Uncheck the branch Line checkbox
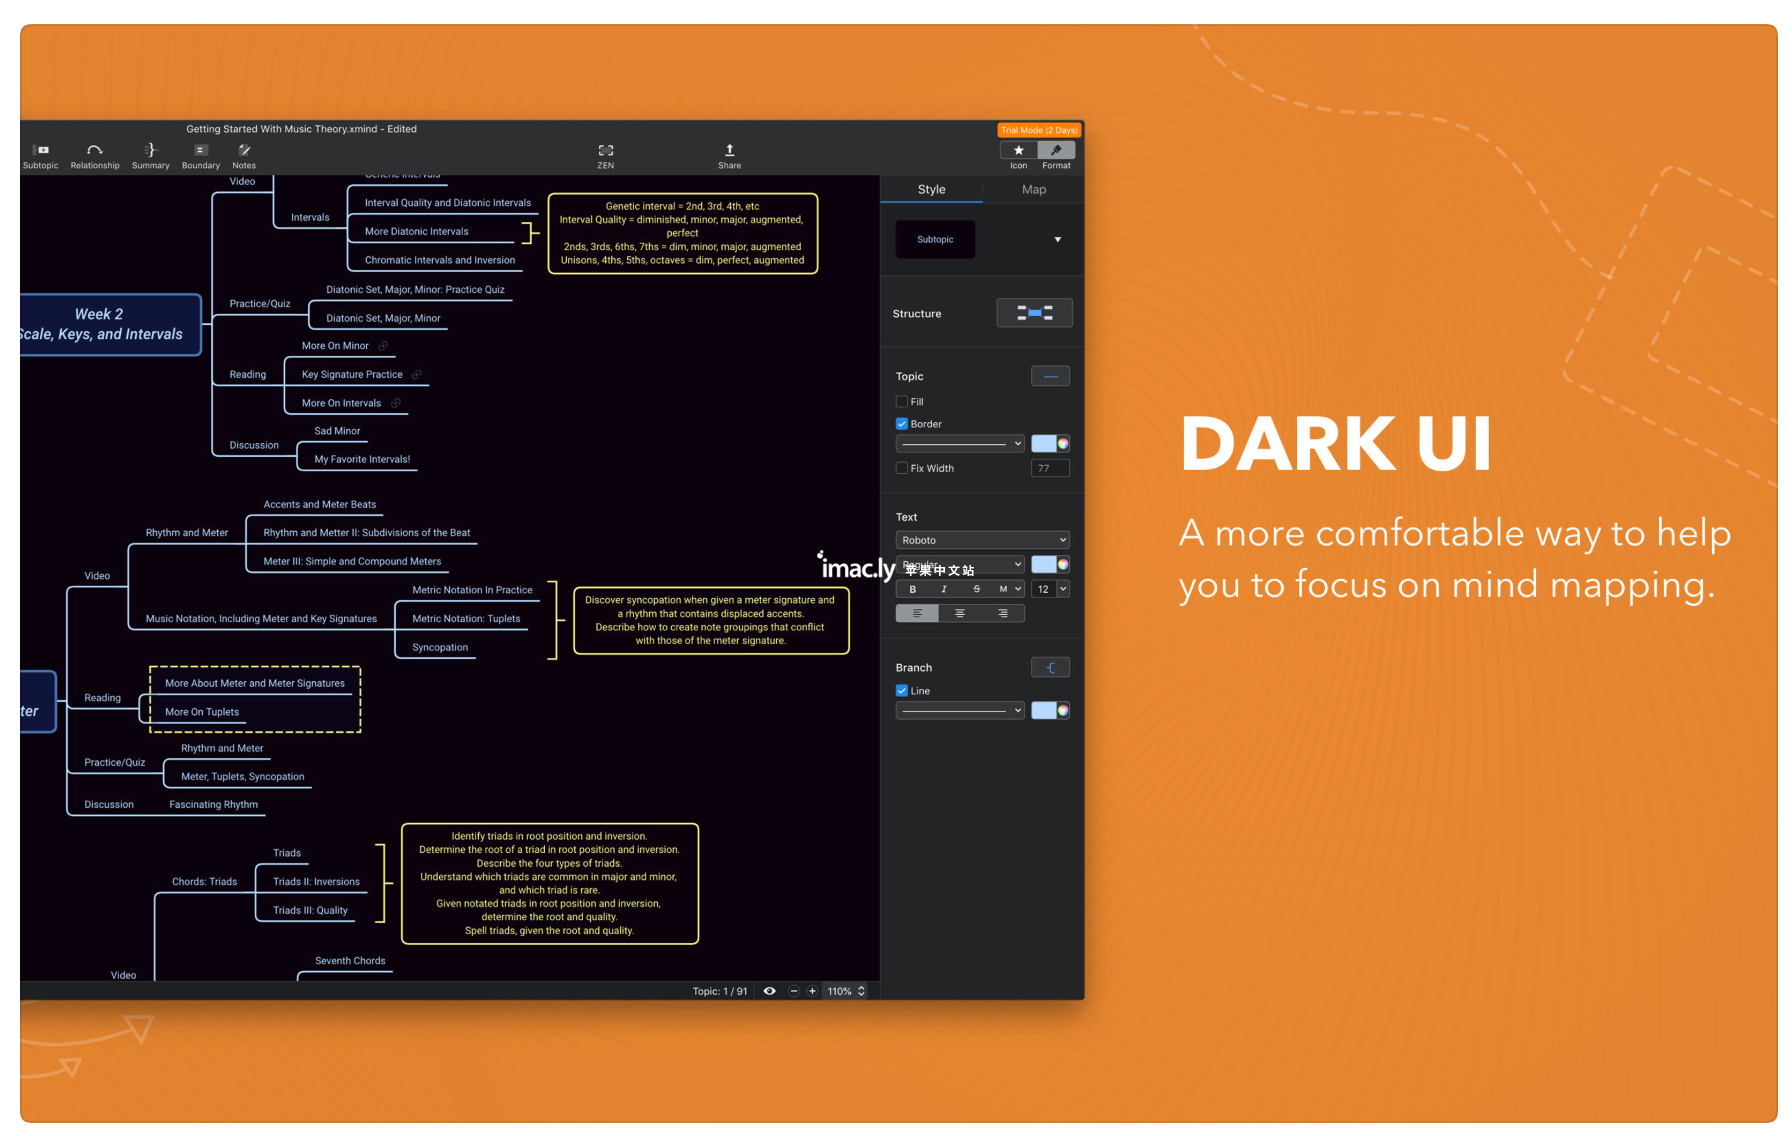 click(902, 691)
